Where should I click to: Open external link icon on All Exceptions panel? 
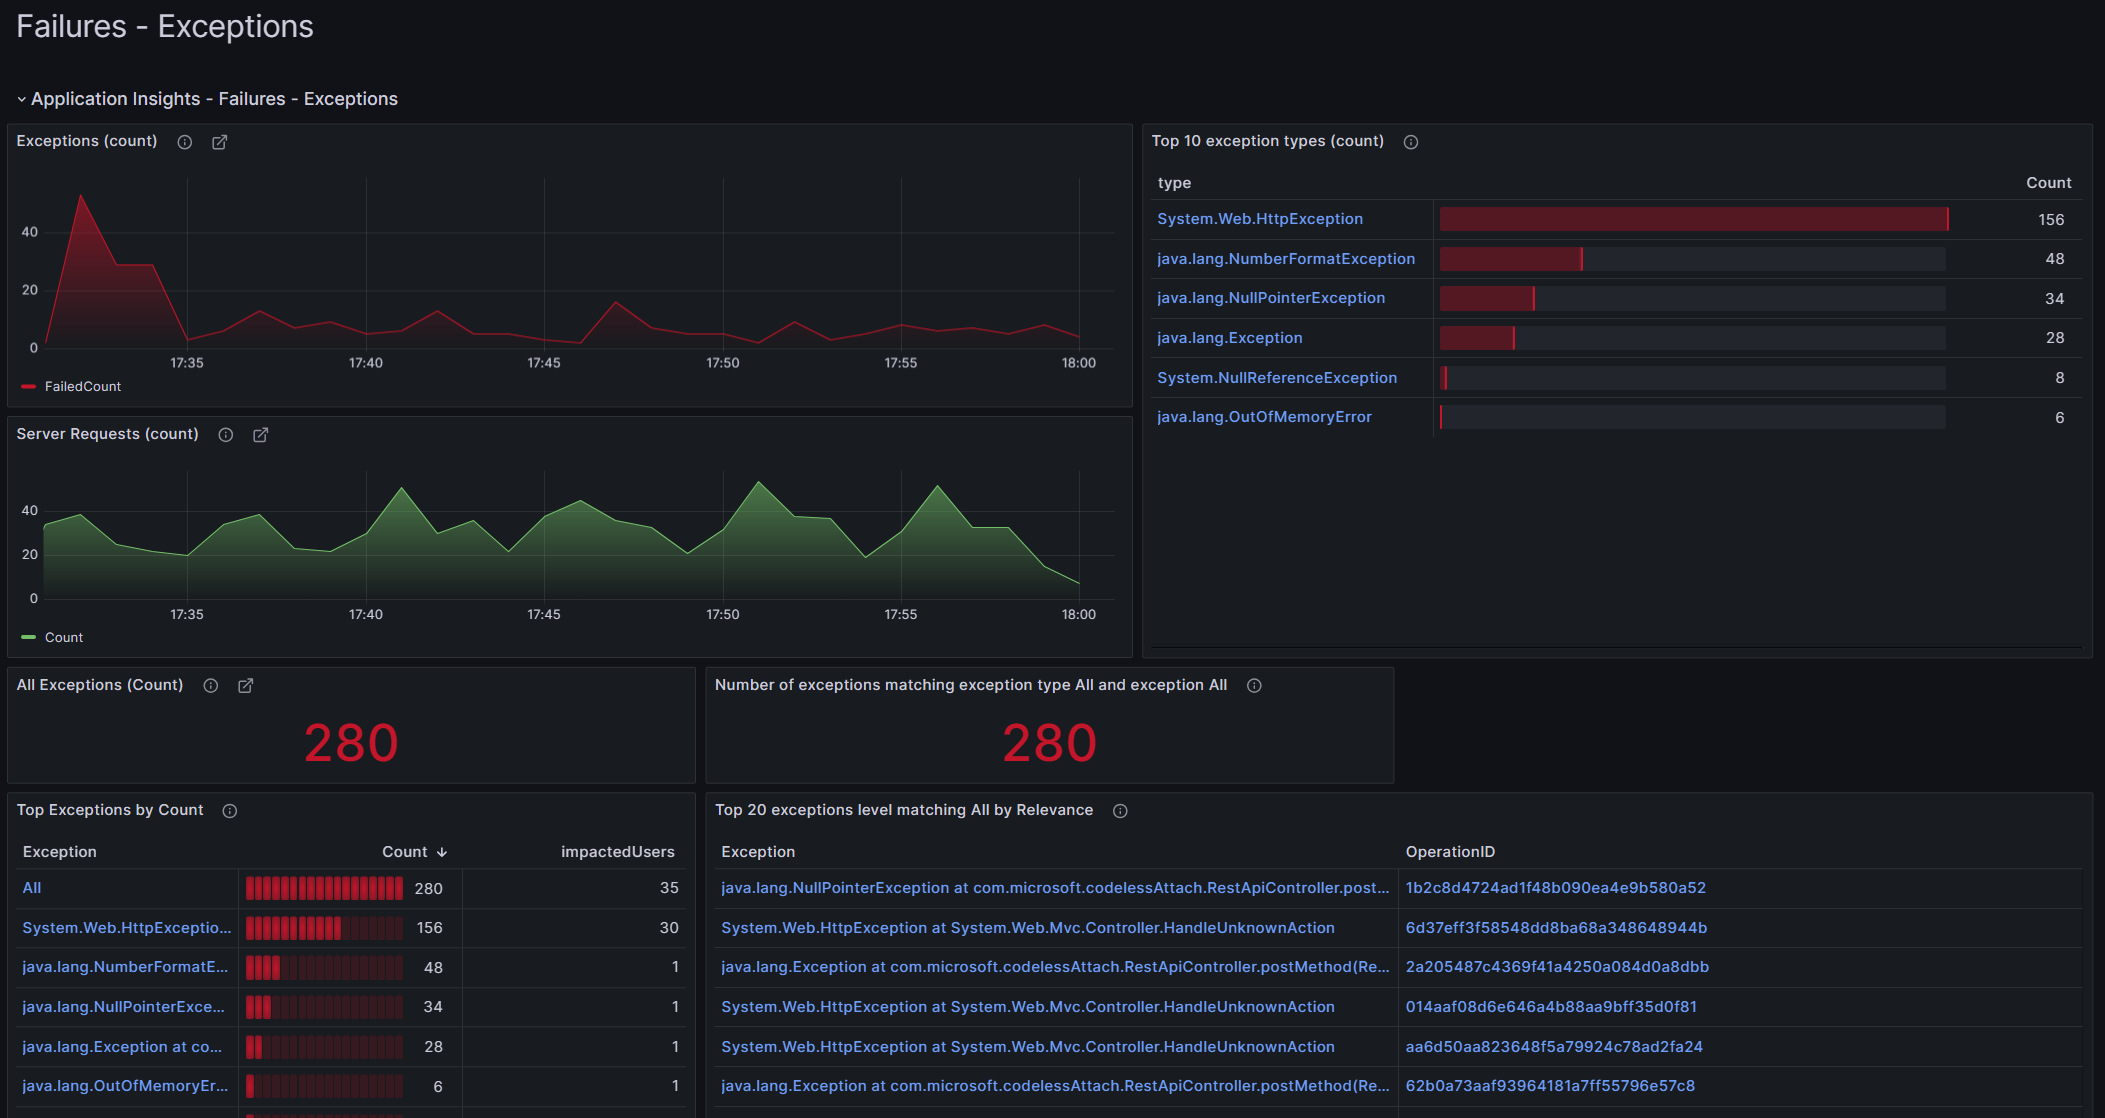click(246, 686)
